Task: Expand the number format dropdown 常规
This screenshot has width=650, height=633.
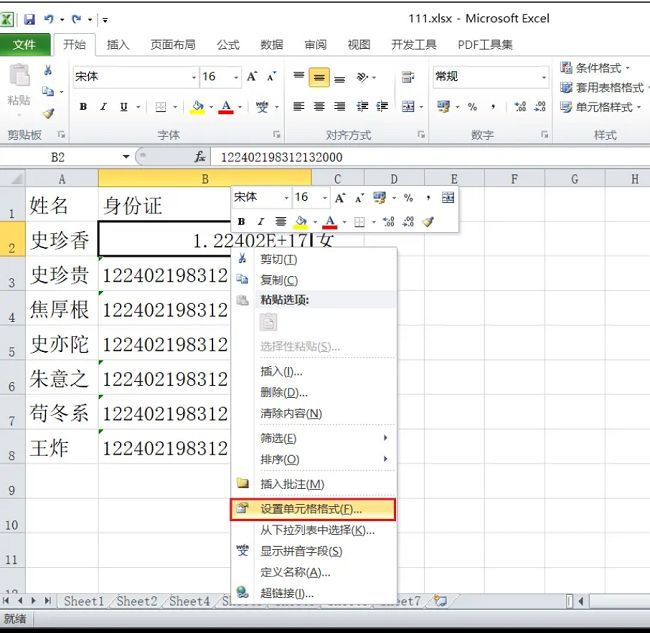Action: (x=544, y=77)
